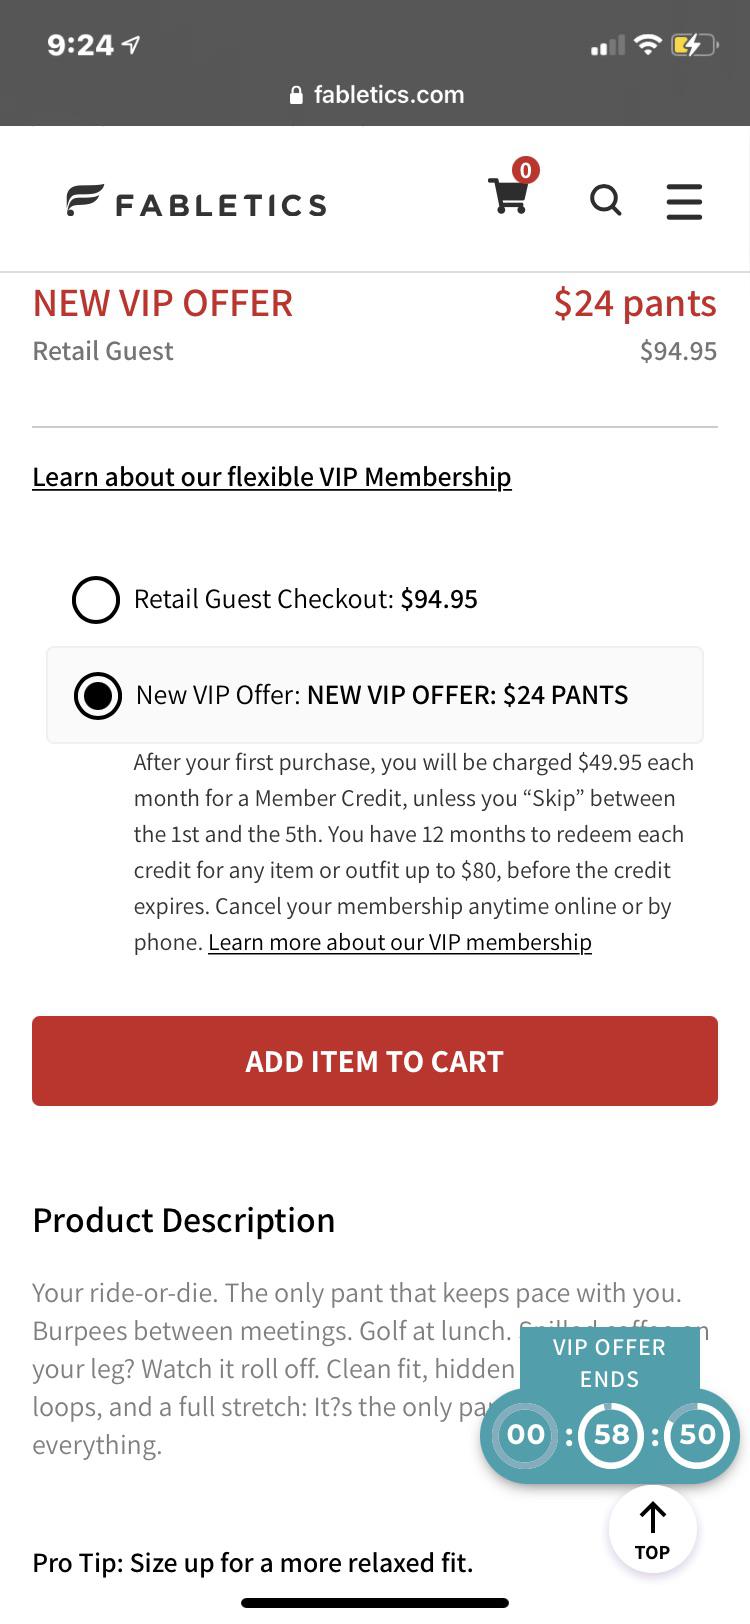This screenshot has width=750, height=1624.
Task: Open Learn about our flexible VIP Membership
Action: [x=271, y=477]
